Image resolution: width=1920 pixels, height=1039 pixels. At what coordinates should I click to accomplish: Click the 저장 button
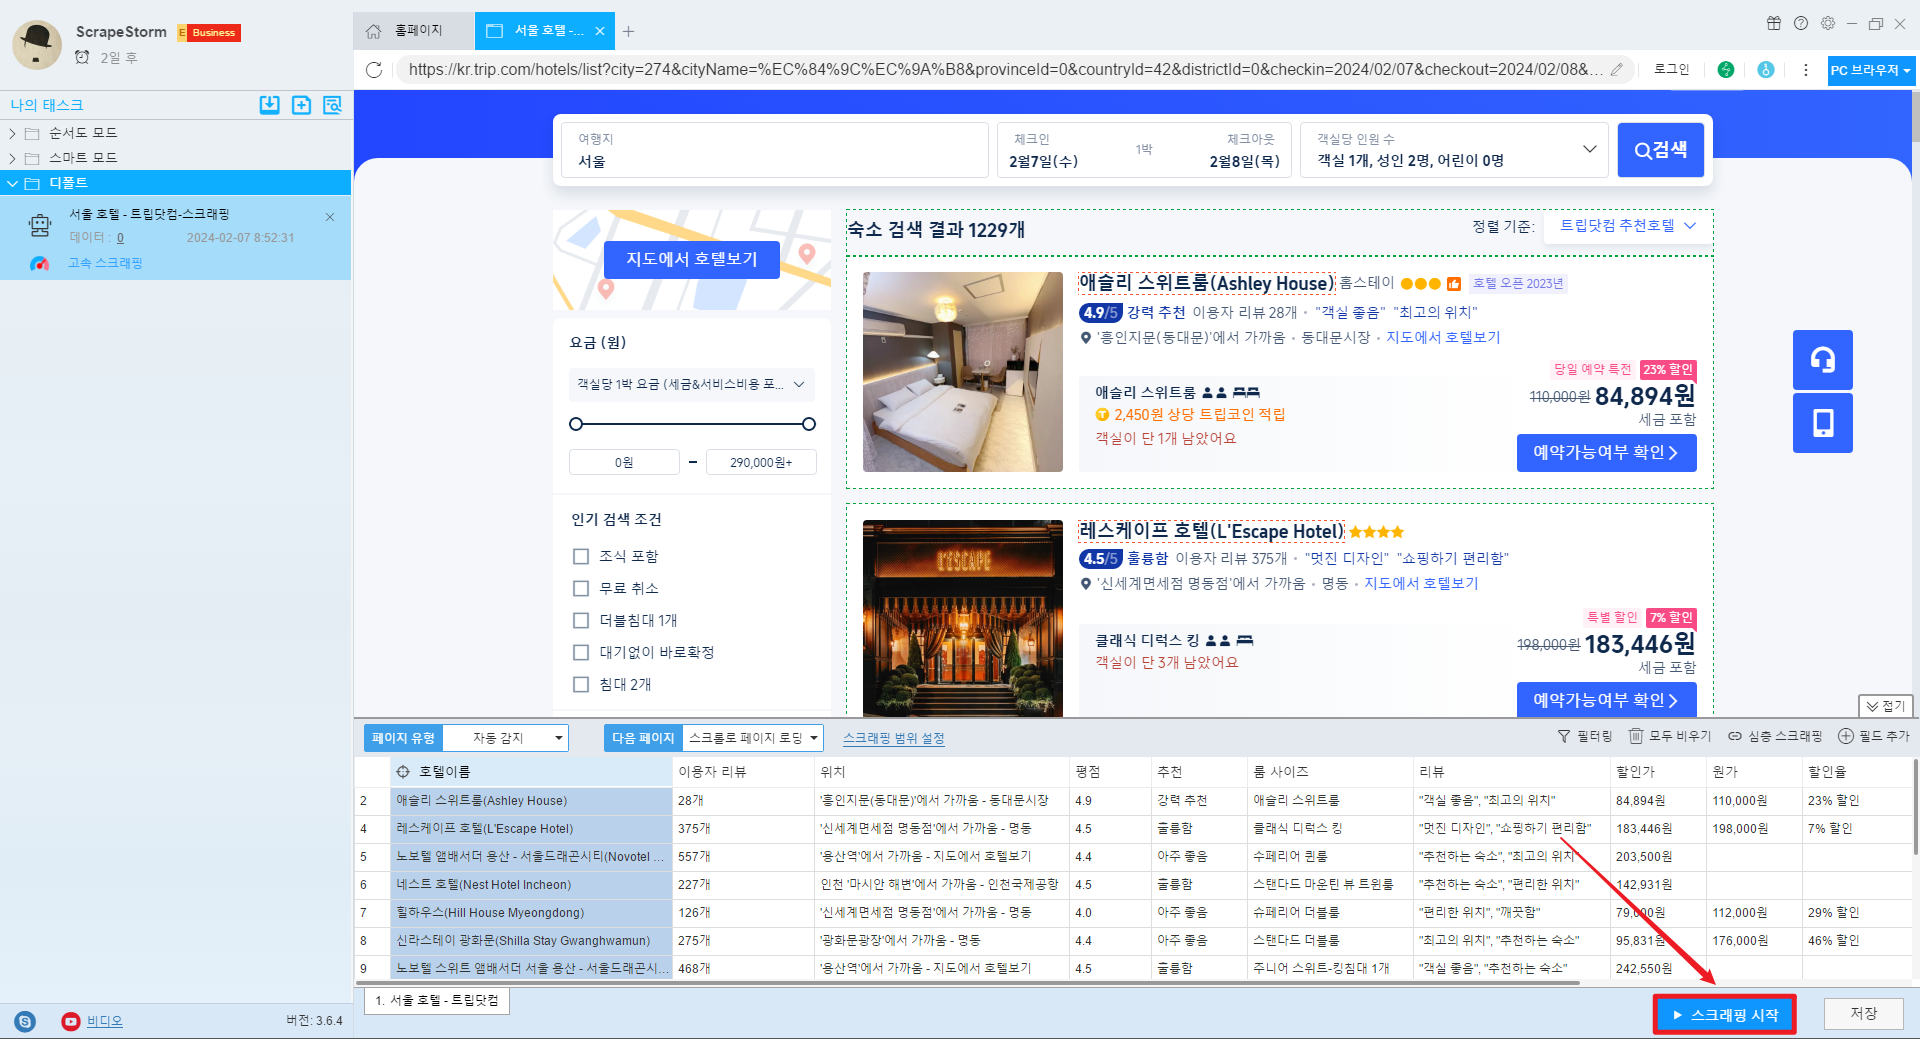1863,1014
